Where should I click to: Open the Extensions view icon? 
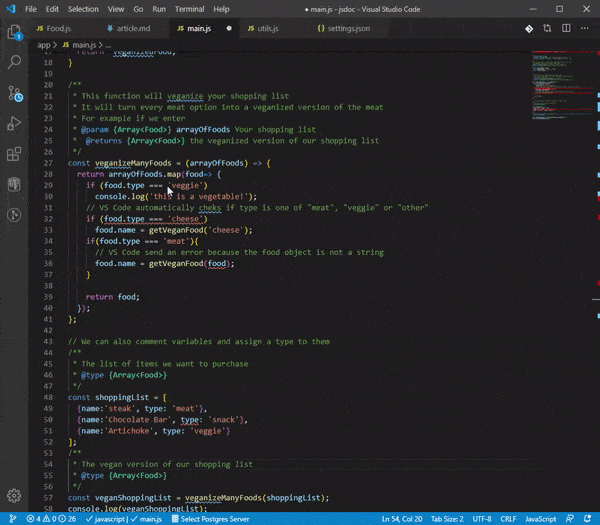point(14,155)
